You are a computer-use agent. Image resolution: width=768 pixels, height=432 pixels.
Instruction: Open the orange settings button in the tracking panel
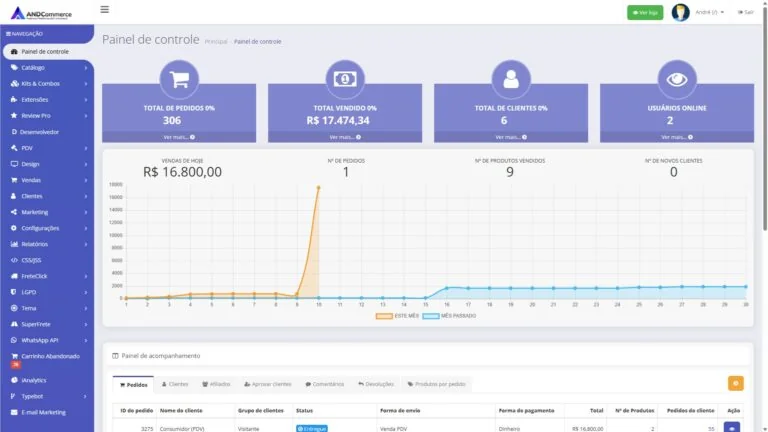click(735, 384)
